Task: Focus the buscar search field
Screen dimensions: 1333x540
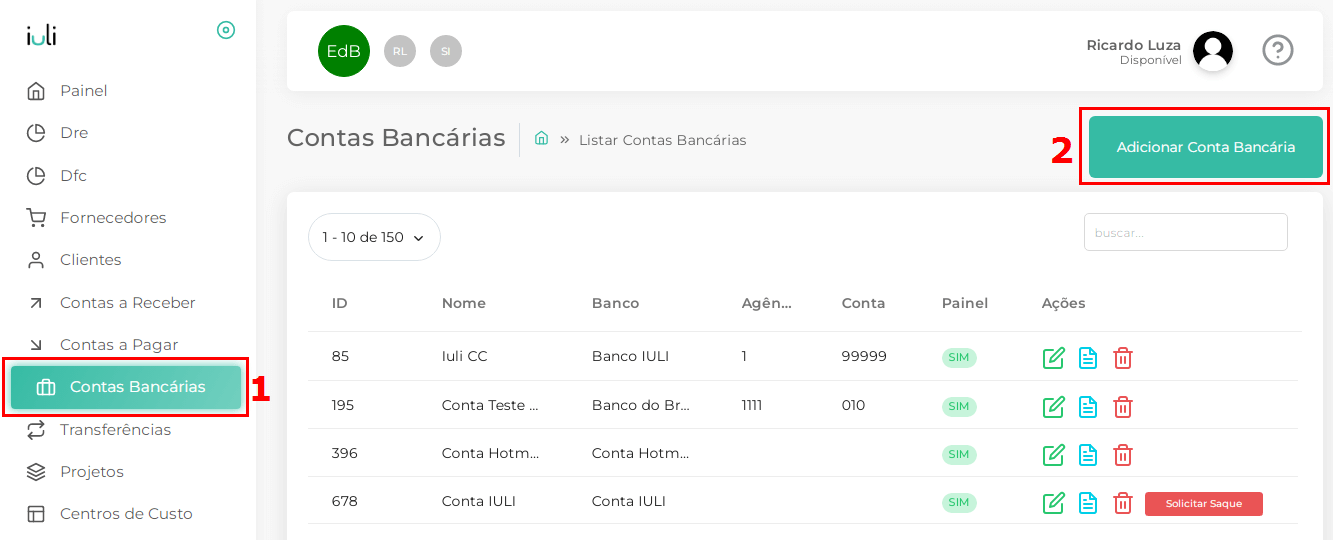Action: coord(1185,232)
